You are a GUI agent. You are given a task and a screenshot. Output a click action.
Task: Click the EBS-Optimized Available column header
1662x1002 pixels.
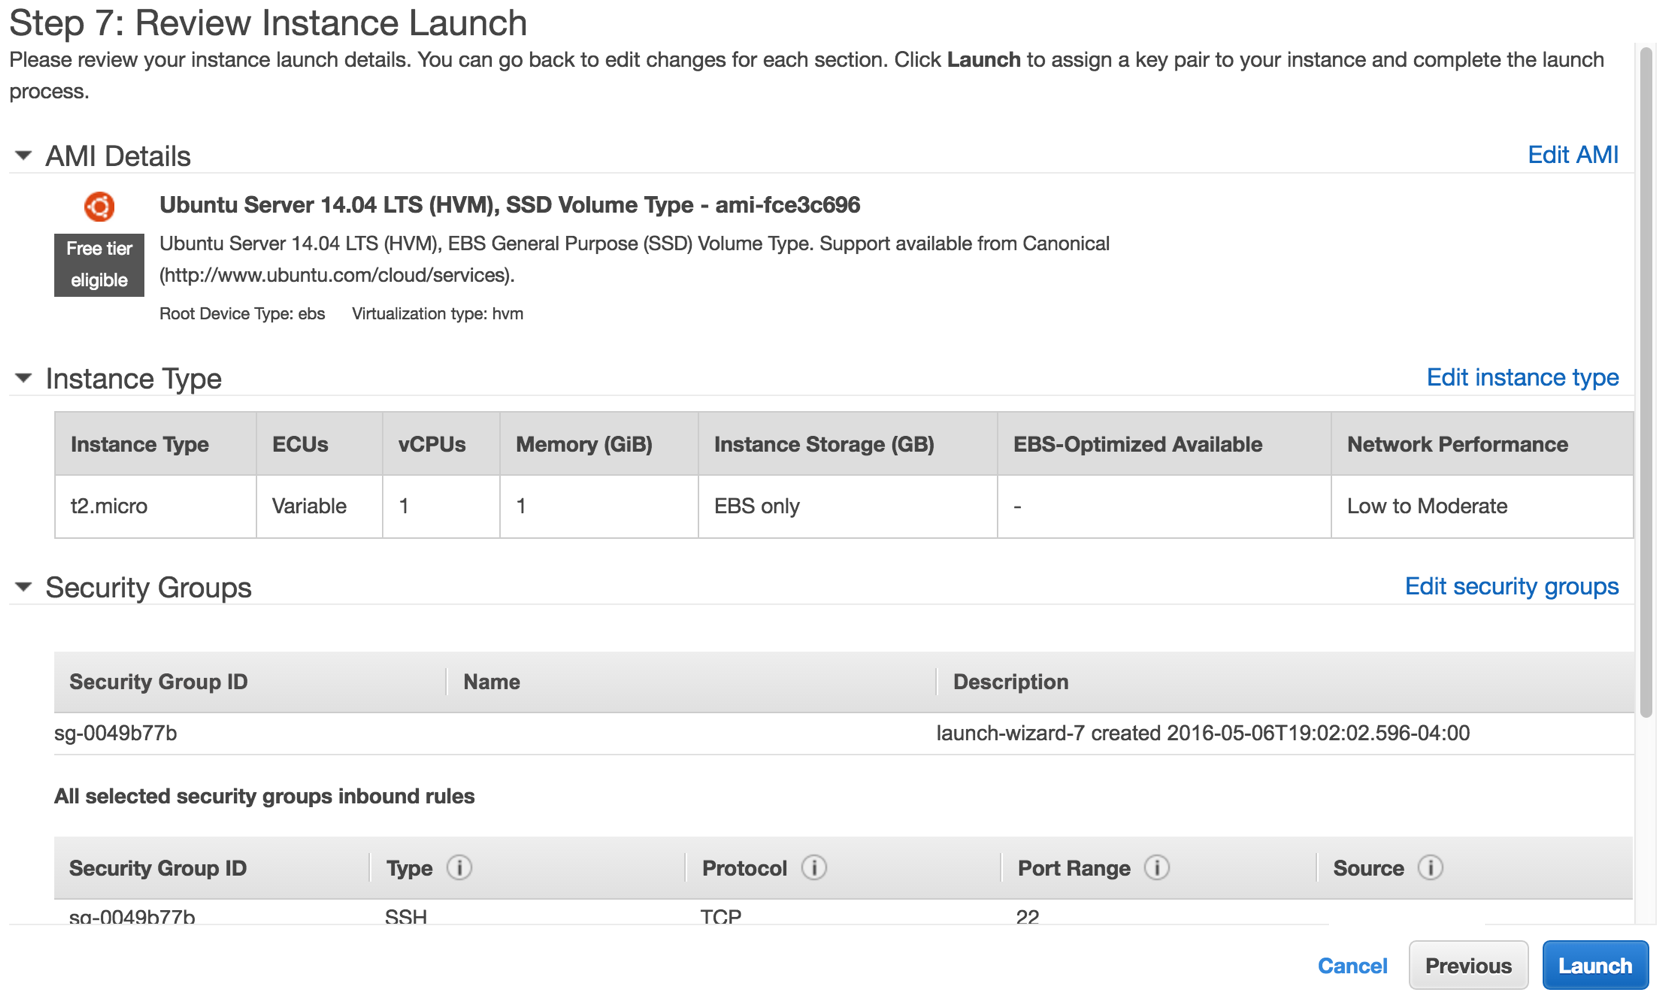click(x=1164, y=444)
